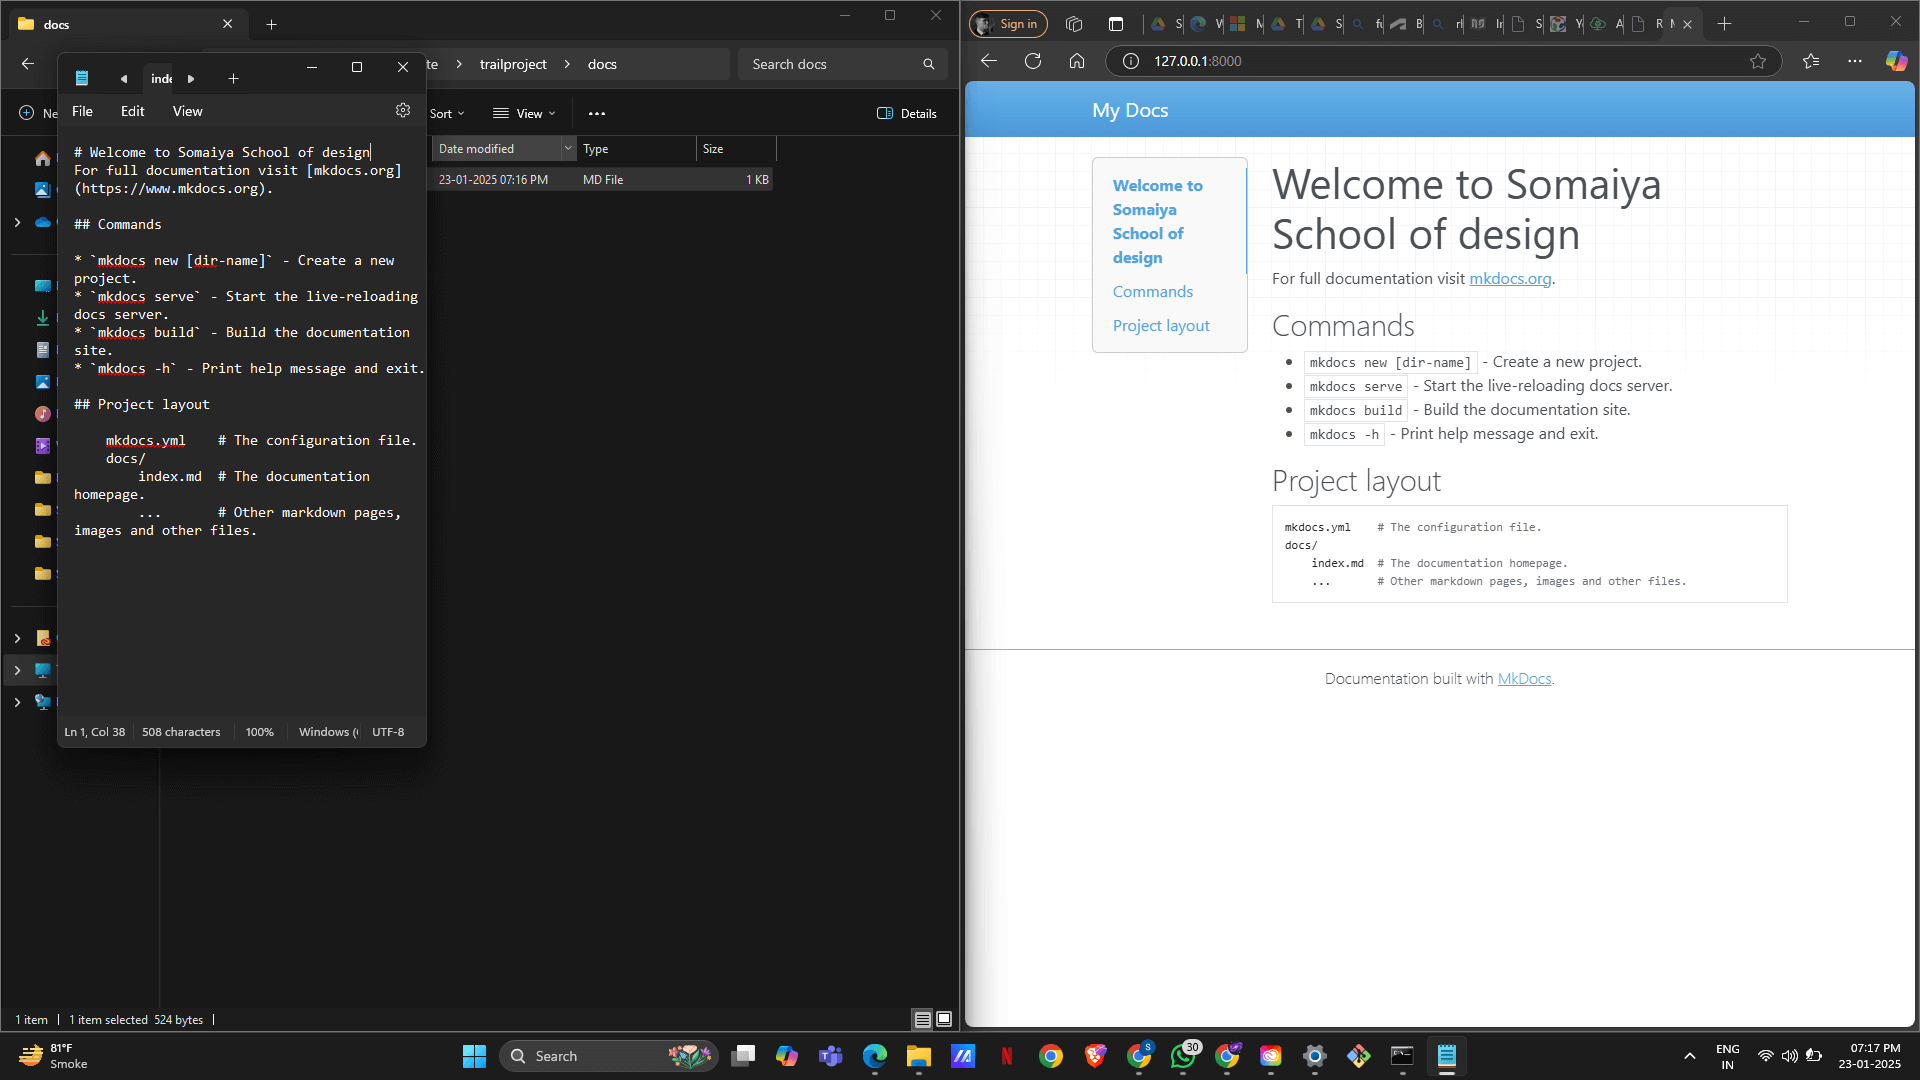This screenshot has width=1920, height=1080.
Task: Open Copilot in browser sidebar
Action: (1896, 61)
